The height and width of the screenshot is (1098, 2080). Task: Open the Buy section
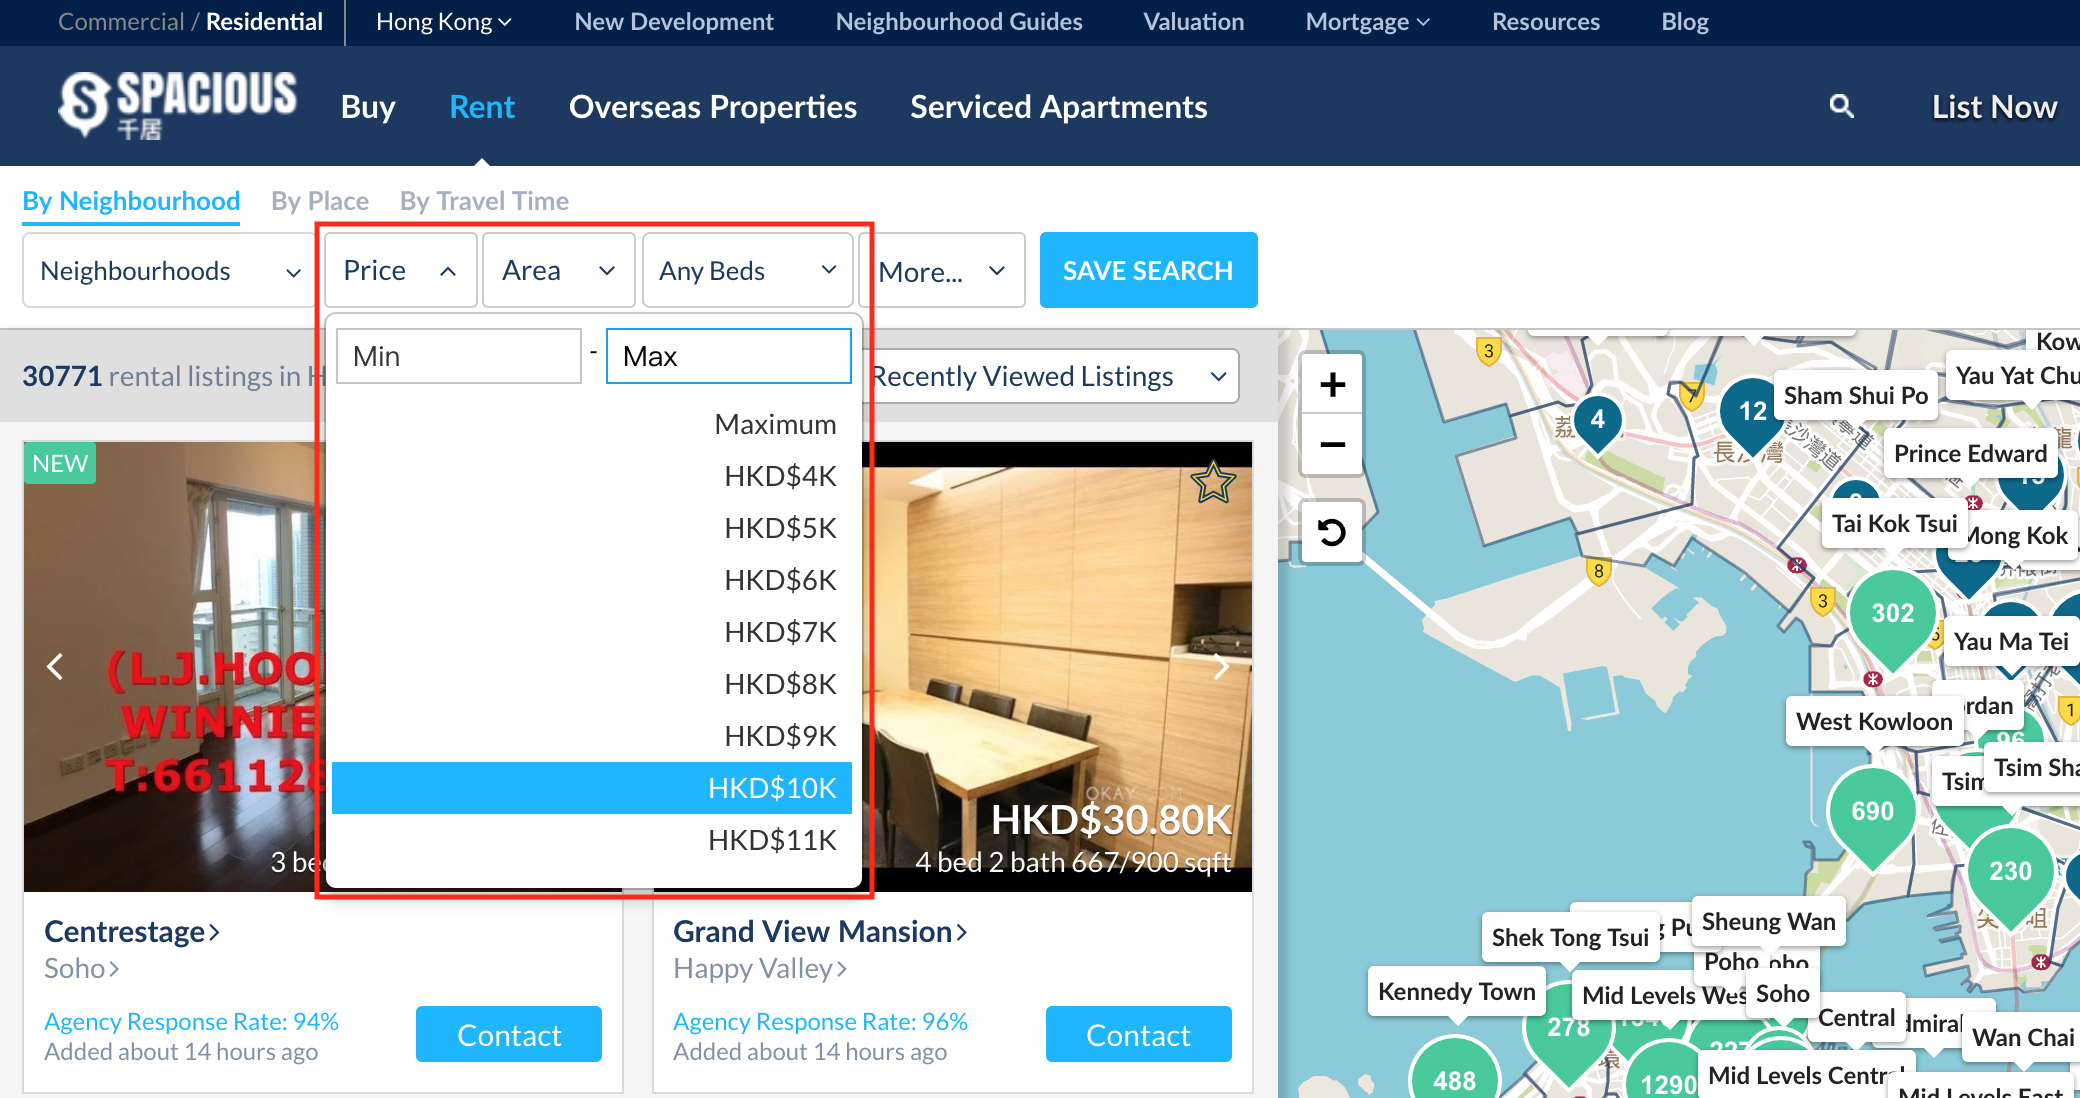click(x=368, y=107)
